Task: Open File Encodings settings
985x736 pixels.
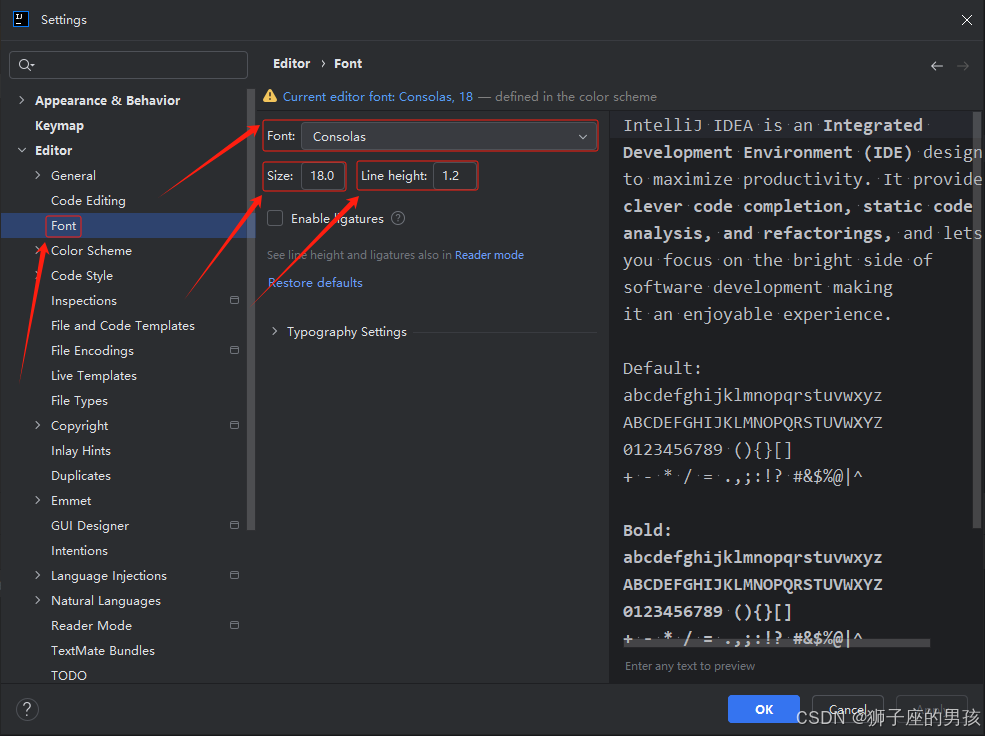Action: (x=92, y=350)
